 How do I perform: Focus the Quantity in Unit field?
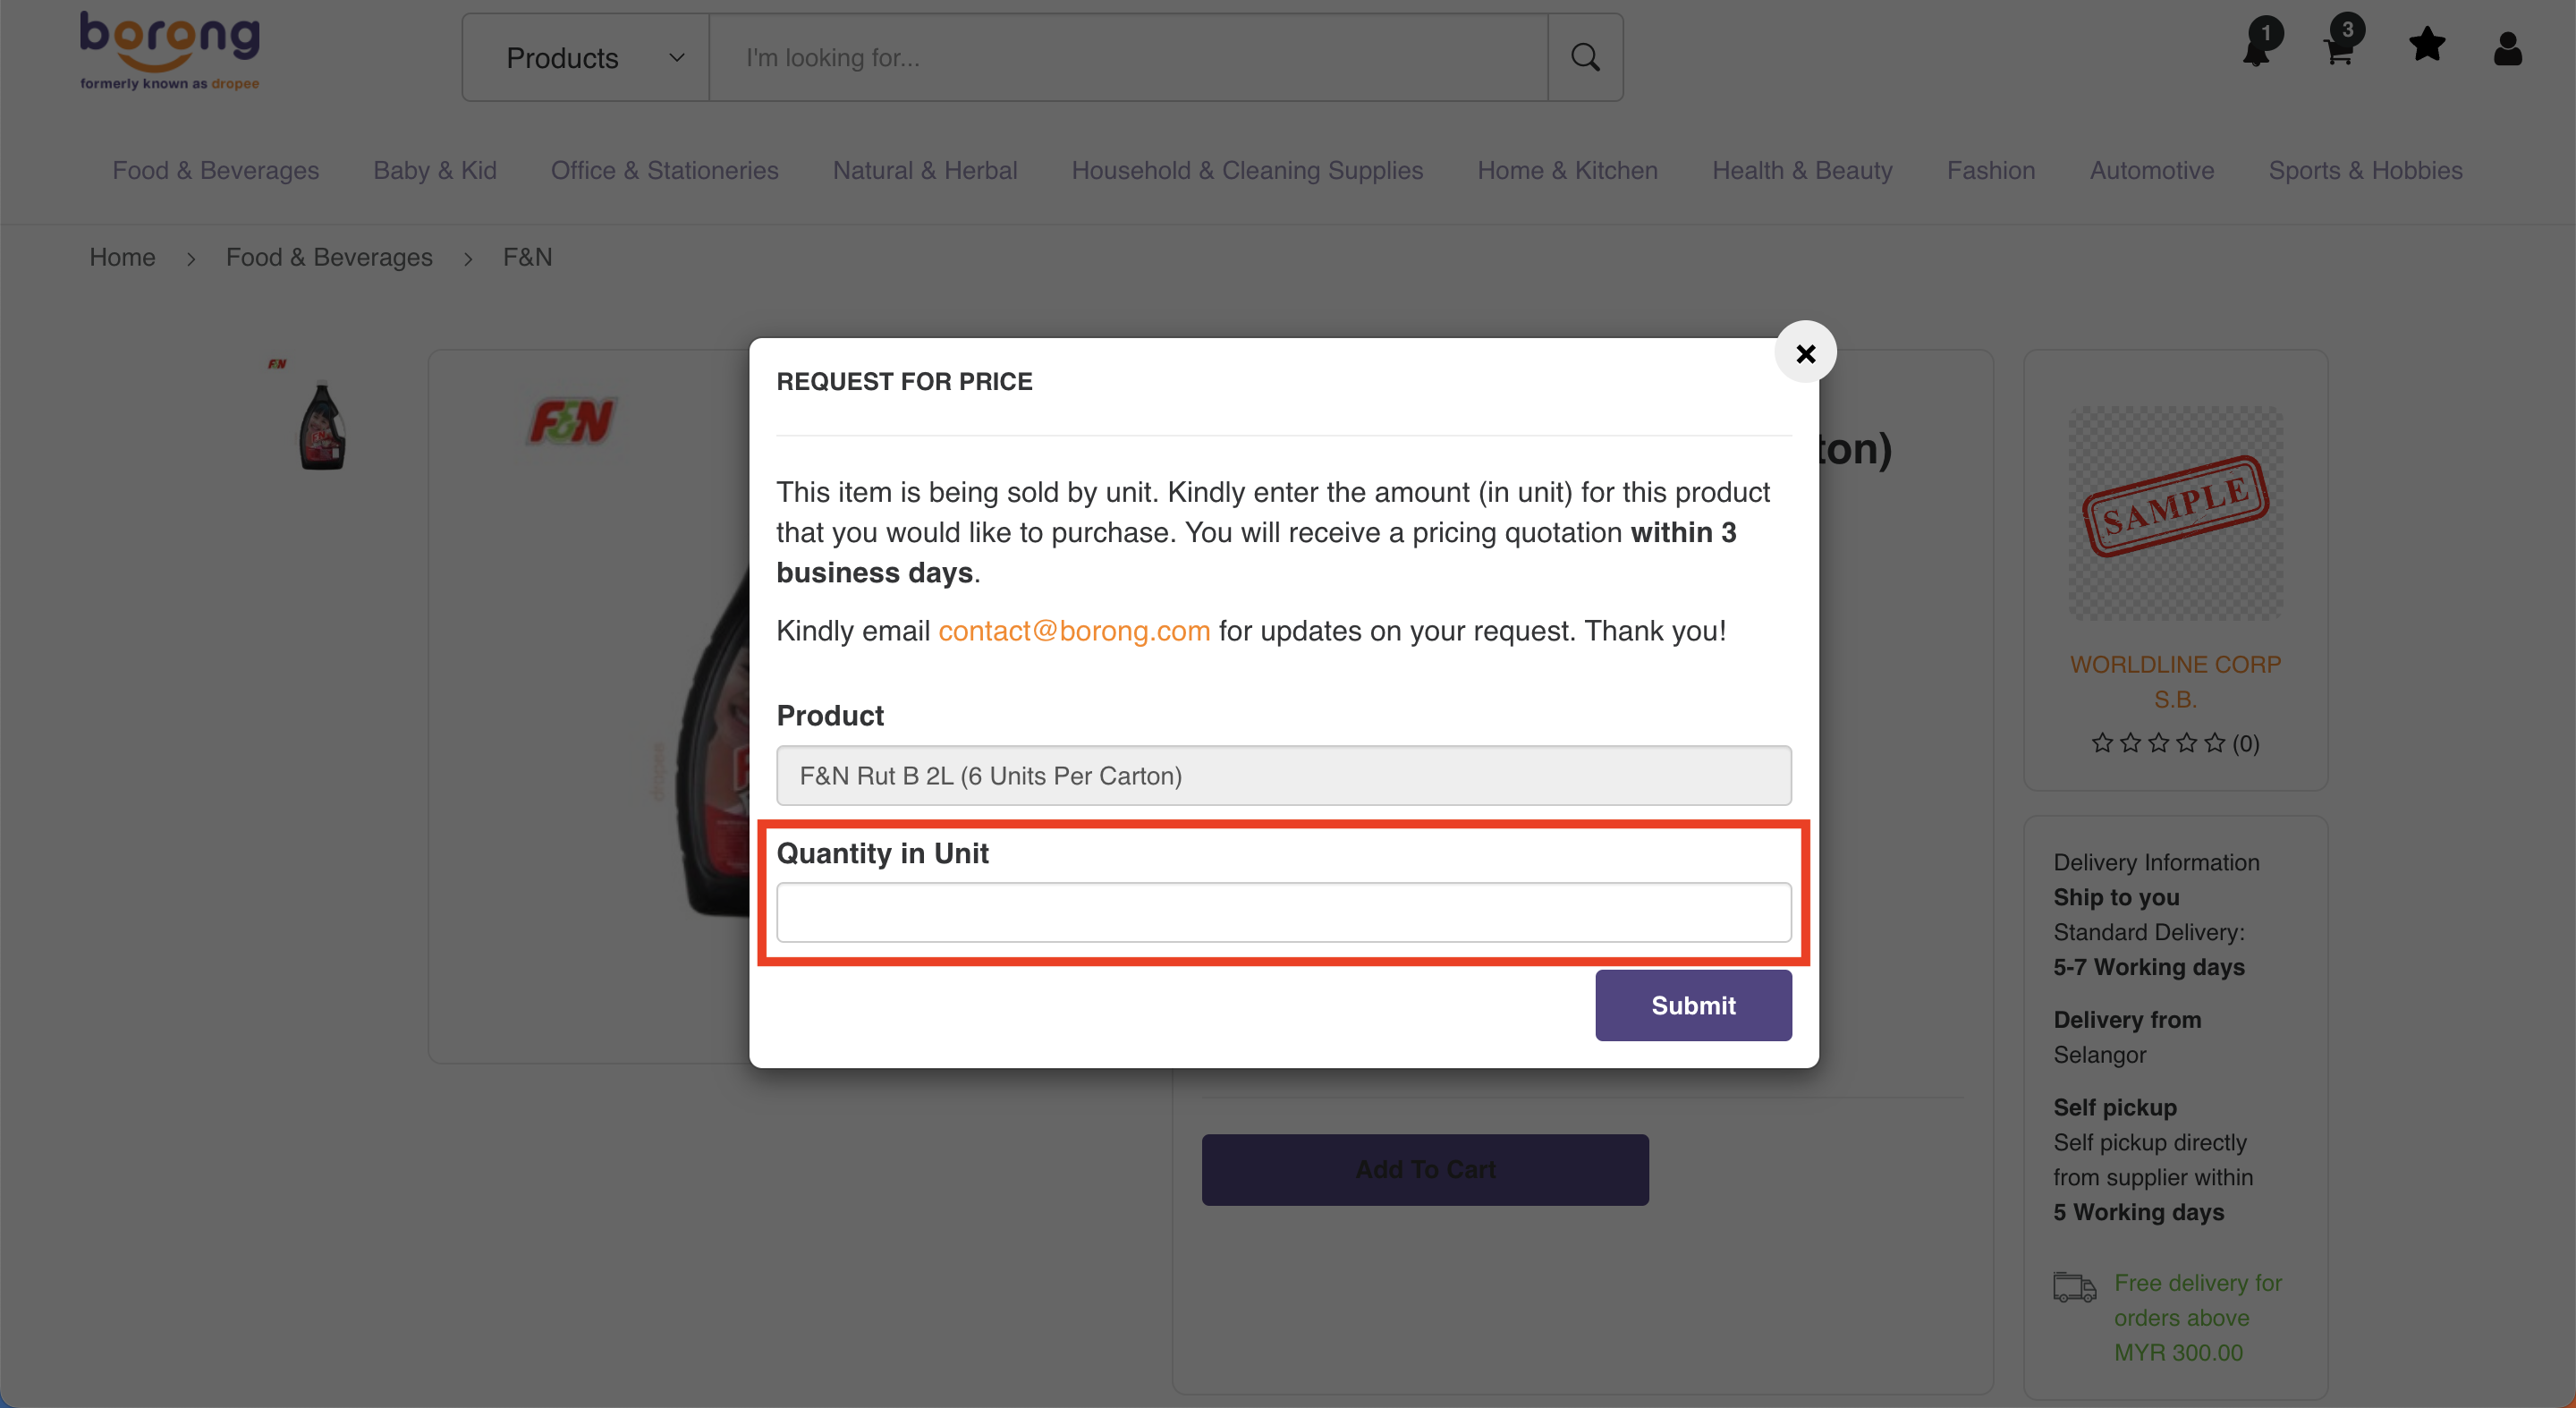coord(1283,912)
